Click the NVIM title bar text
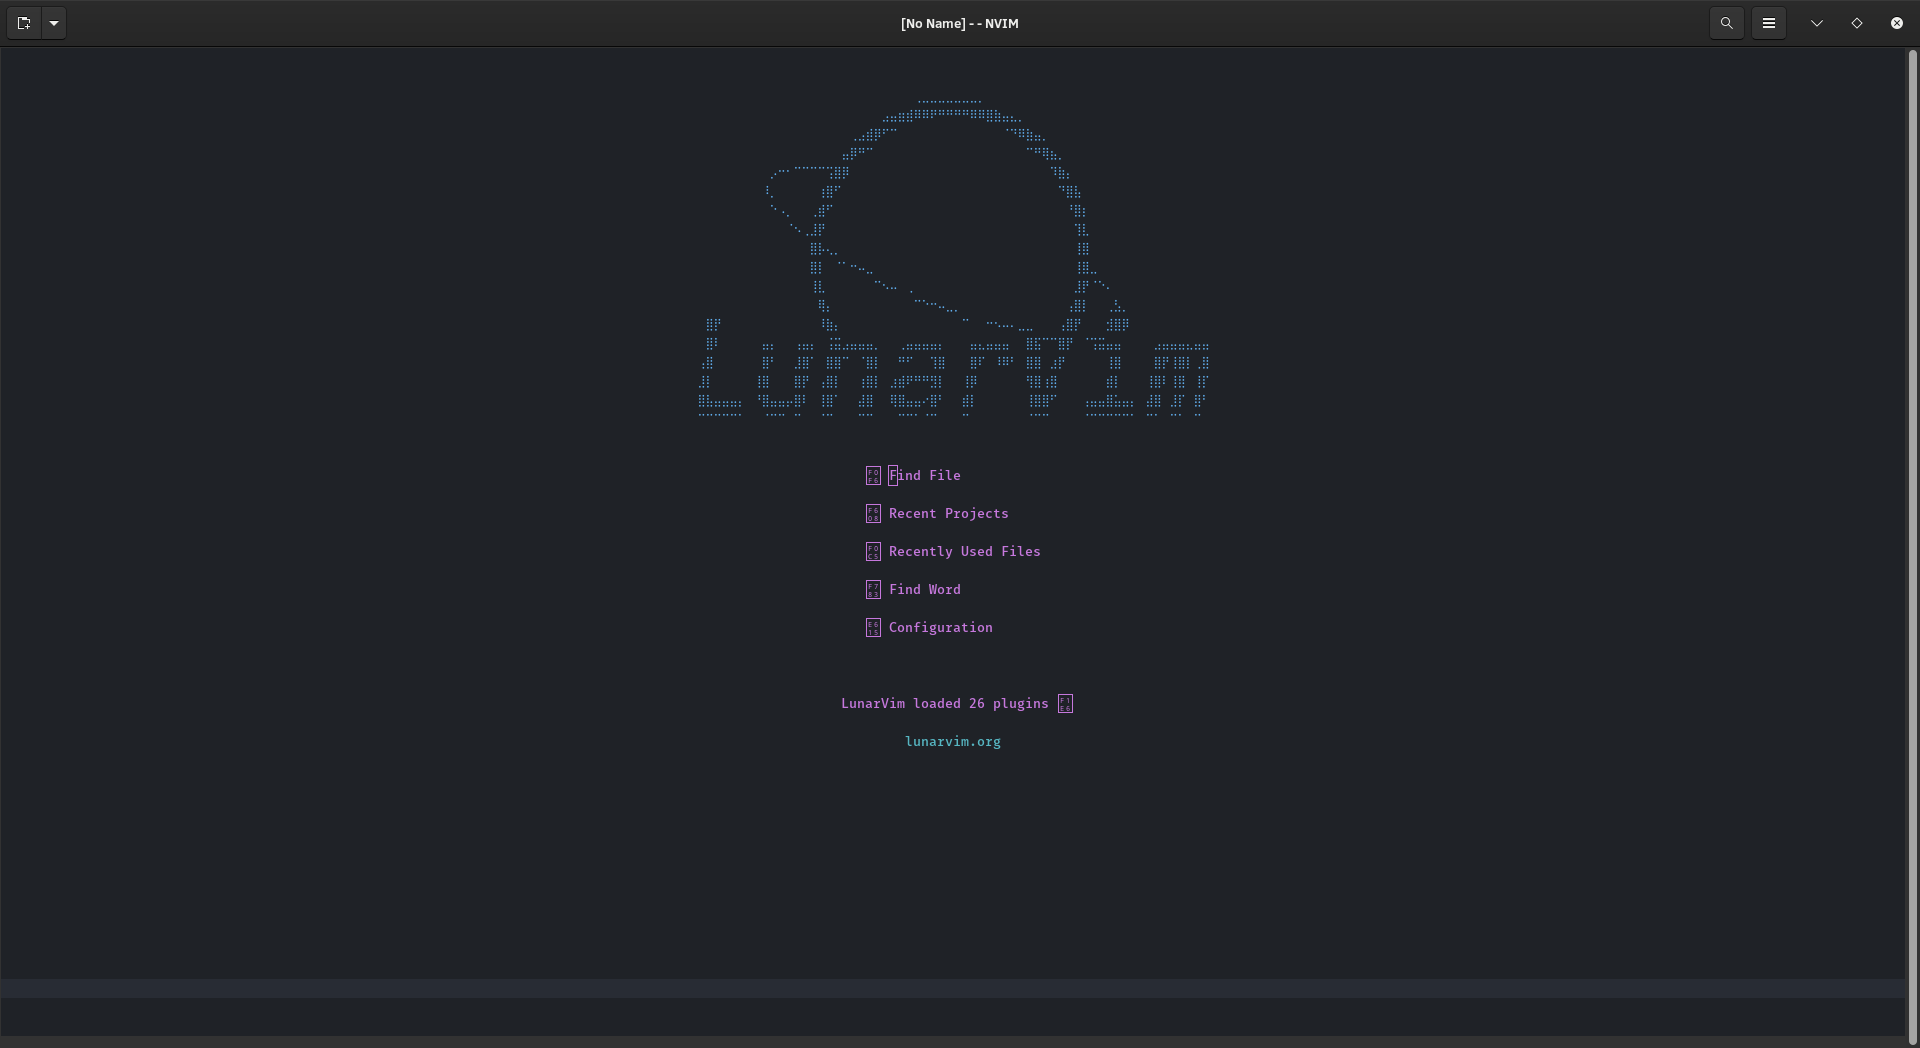This screenshot has height=1048, width=1920. click(x=959, y=23)
